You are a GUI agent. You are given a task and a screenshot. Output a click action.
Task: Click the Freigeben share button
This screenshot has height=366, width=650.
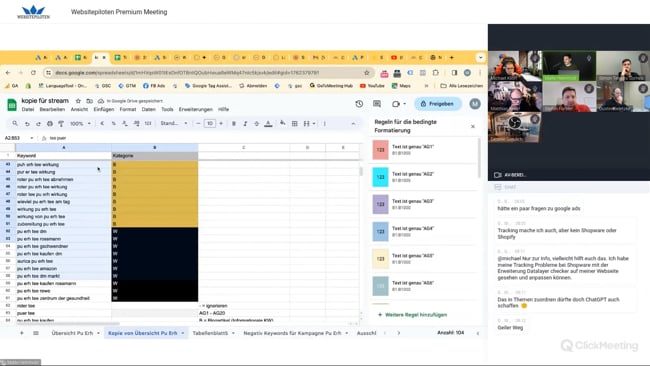[x=438, y=104]
